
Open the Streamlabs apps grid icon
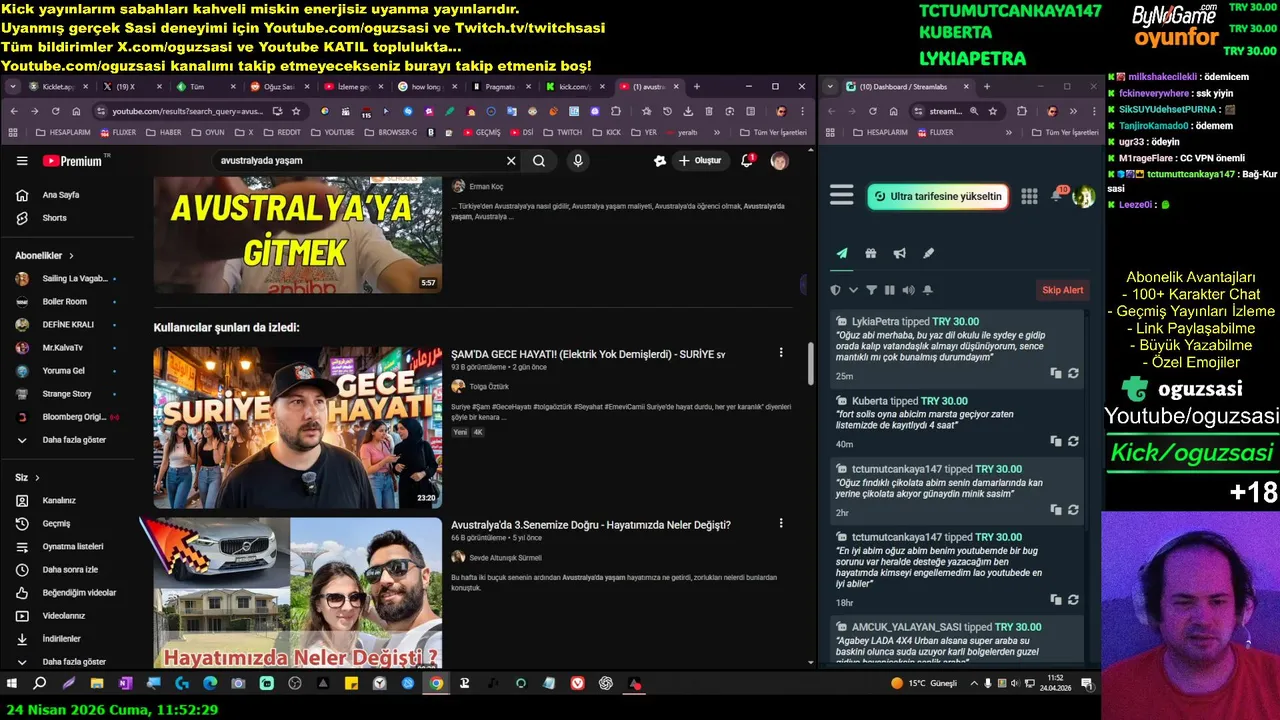1029,196
